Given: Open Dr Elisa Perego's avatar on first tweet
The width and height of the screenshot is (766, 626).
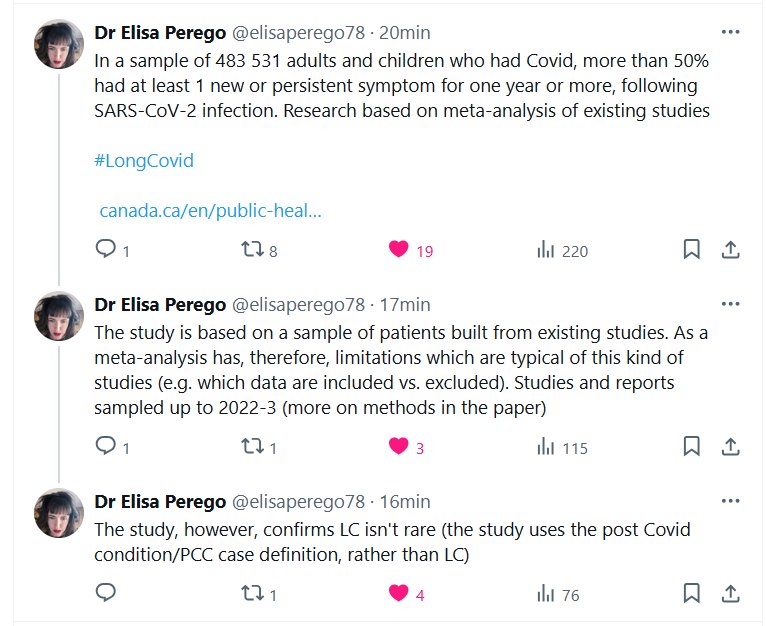Looking at the screenshot, I should pyautogui.click(x=59, y=45).
